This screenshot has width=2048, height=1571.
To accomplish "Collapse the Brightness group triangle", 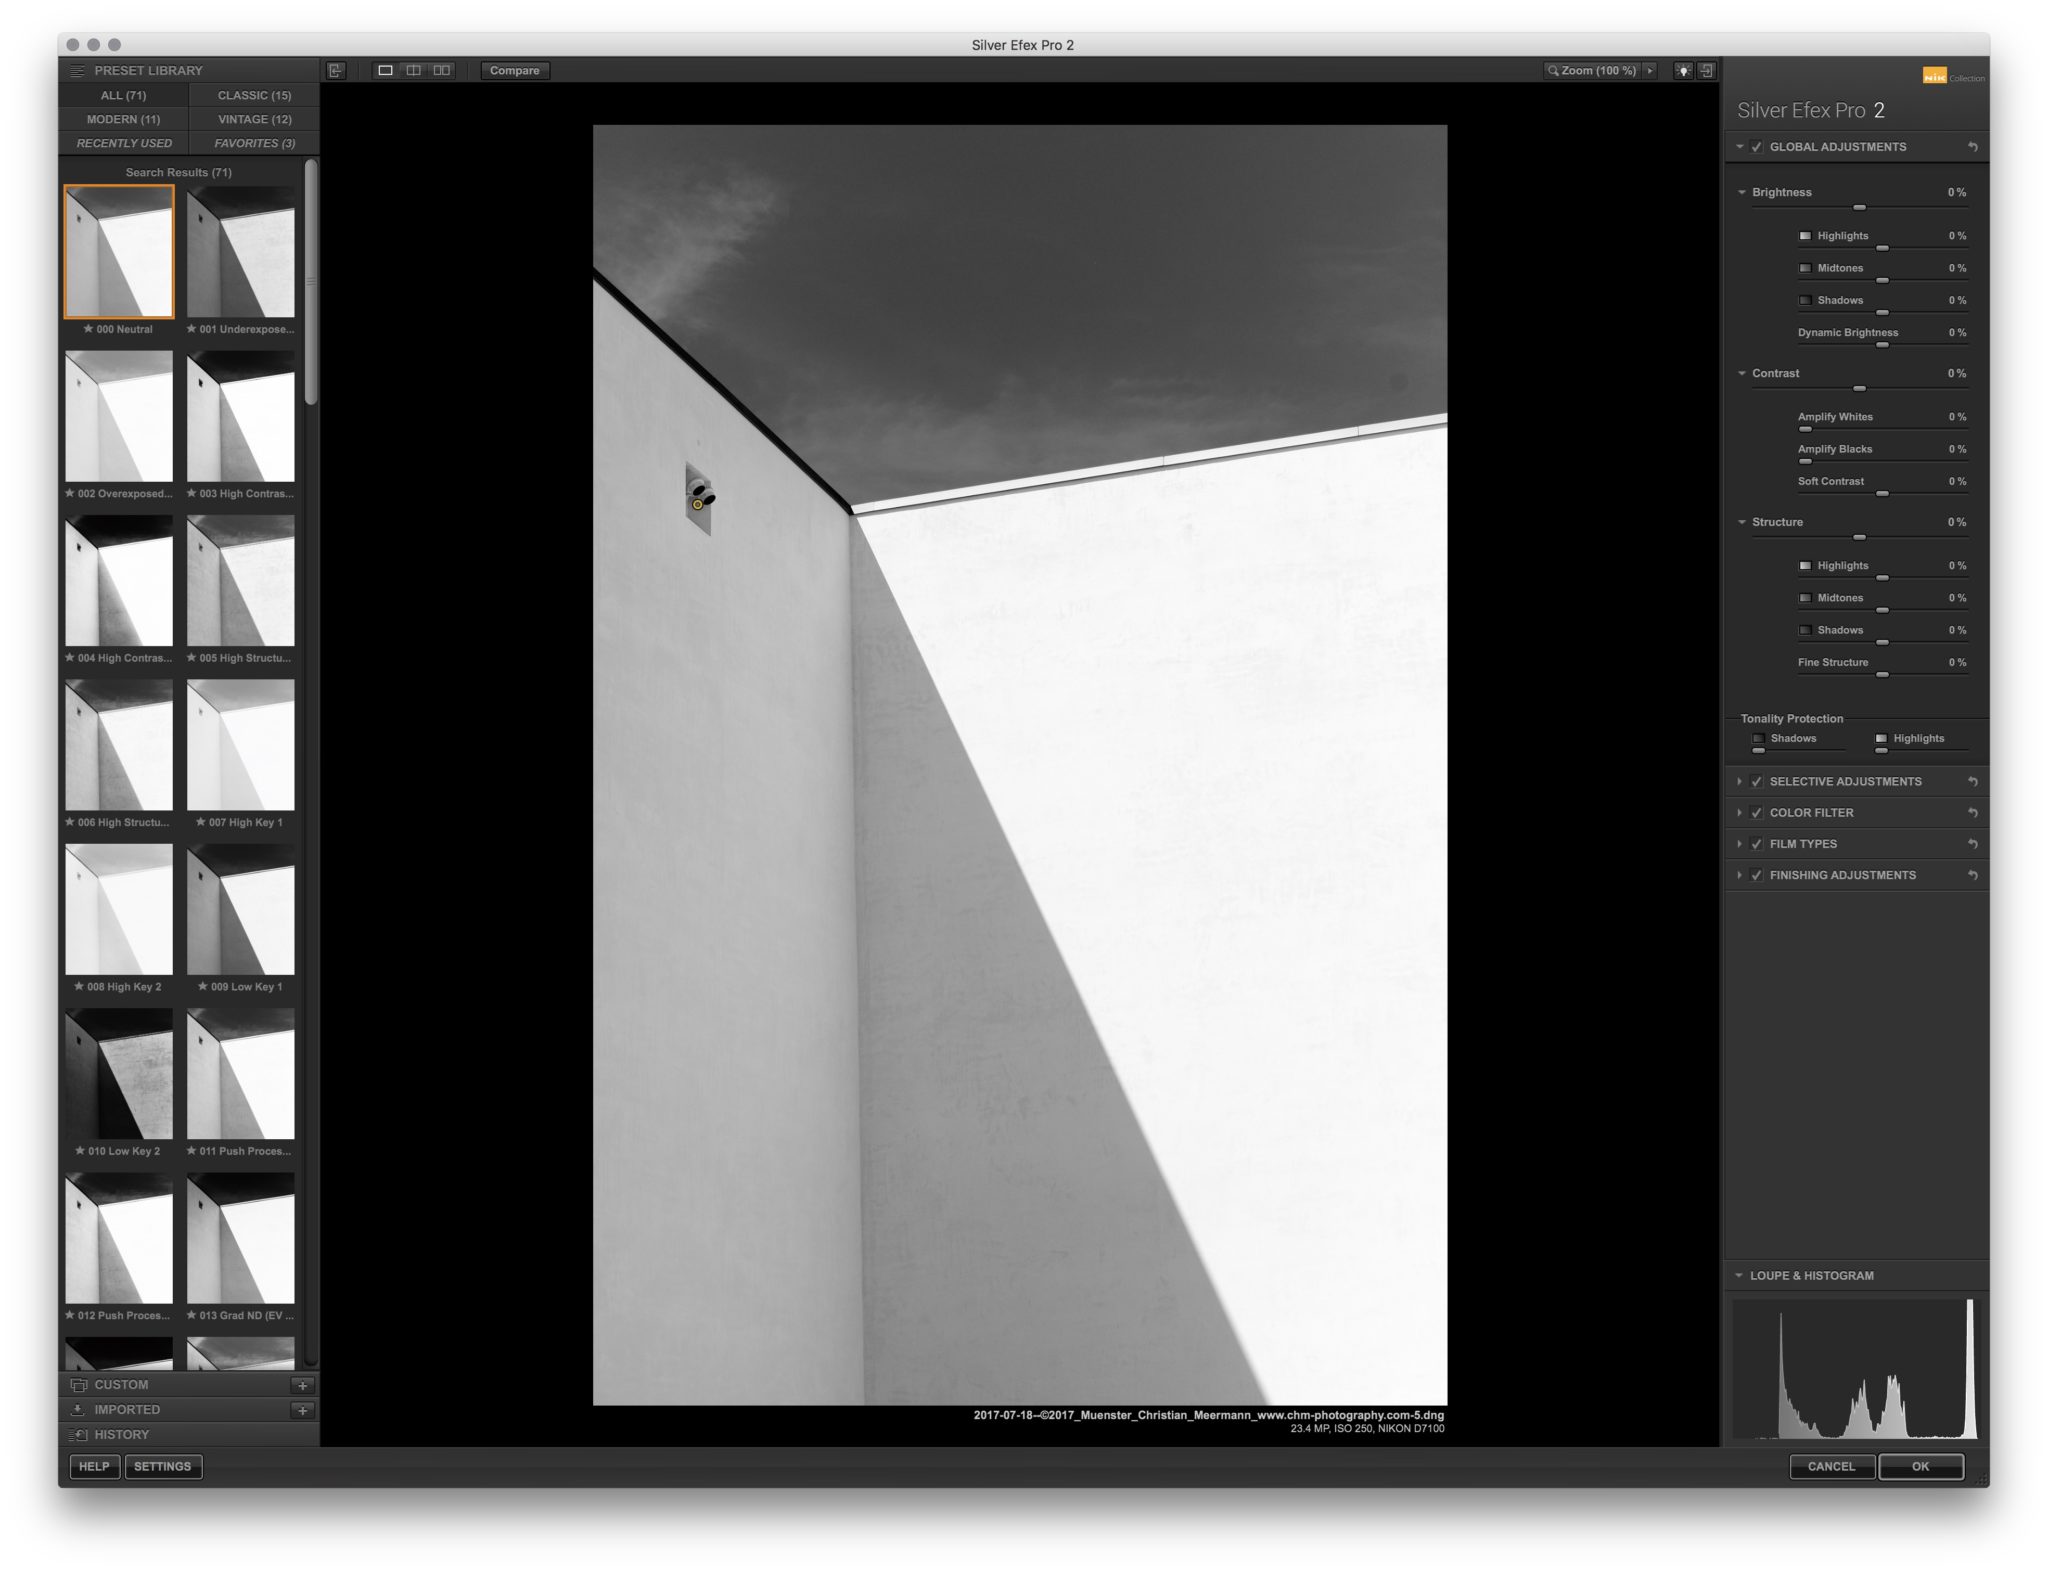I will [x=1742, y=192].
